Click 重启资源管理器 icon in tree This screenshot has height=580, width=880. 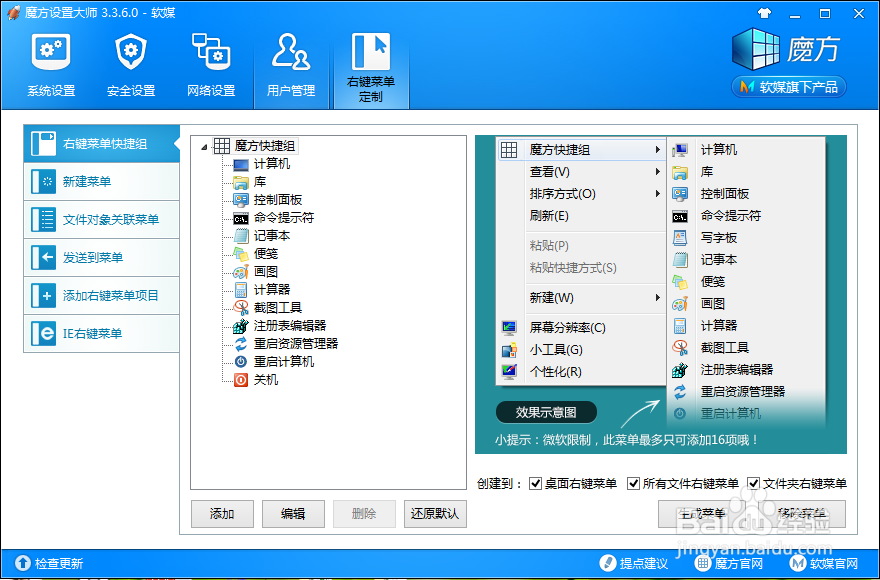point(241,344)
